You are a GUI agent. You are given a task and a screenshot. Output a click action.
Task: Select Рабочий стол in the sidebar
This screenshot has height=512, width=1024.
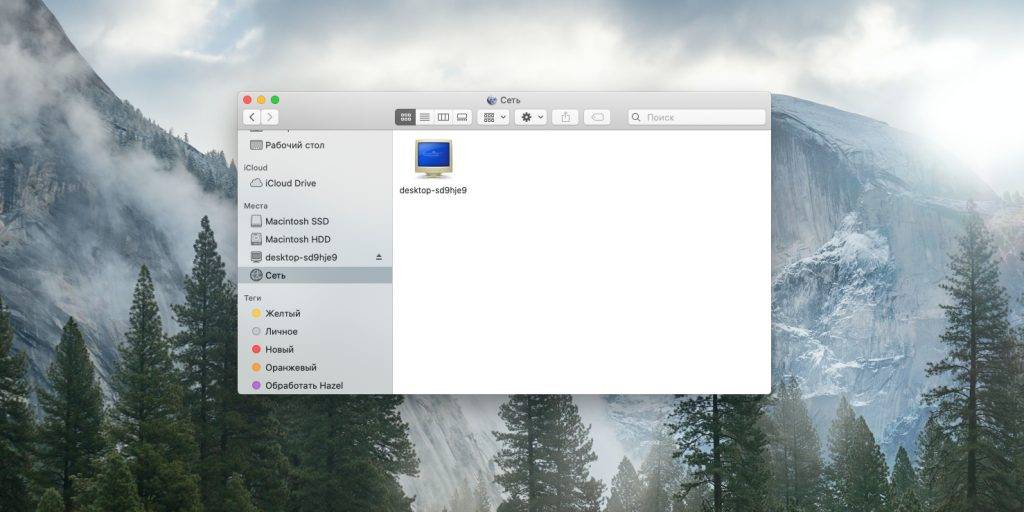tap(294, 145)
